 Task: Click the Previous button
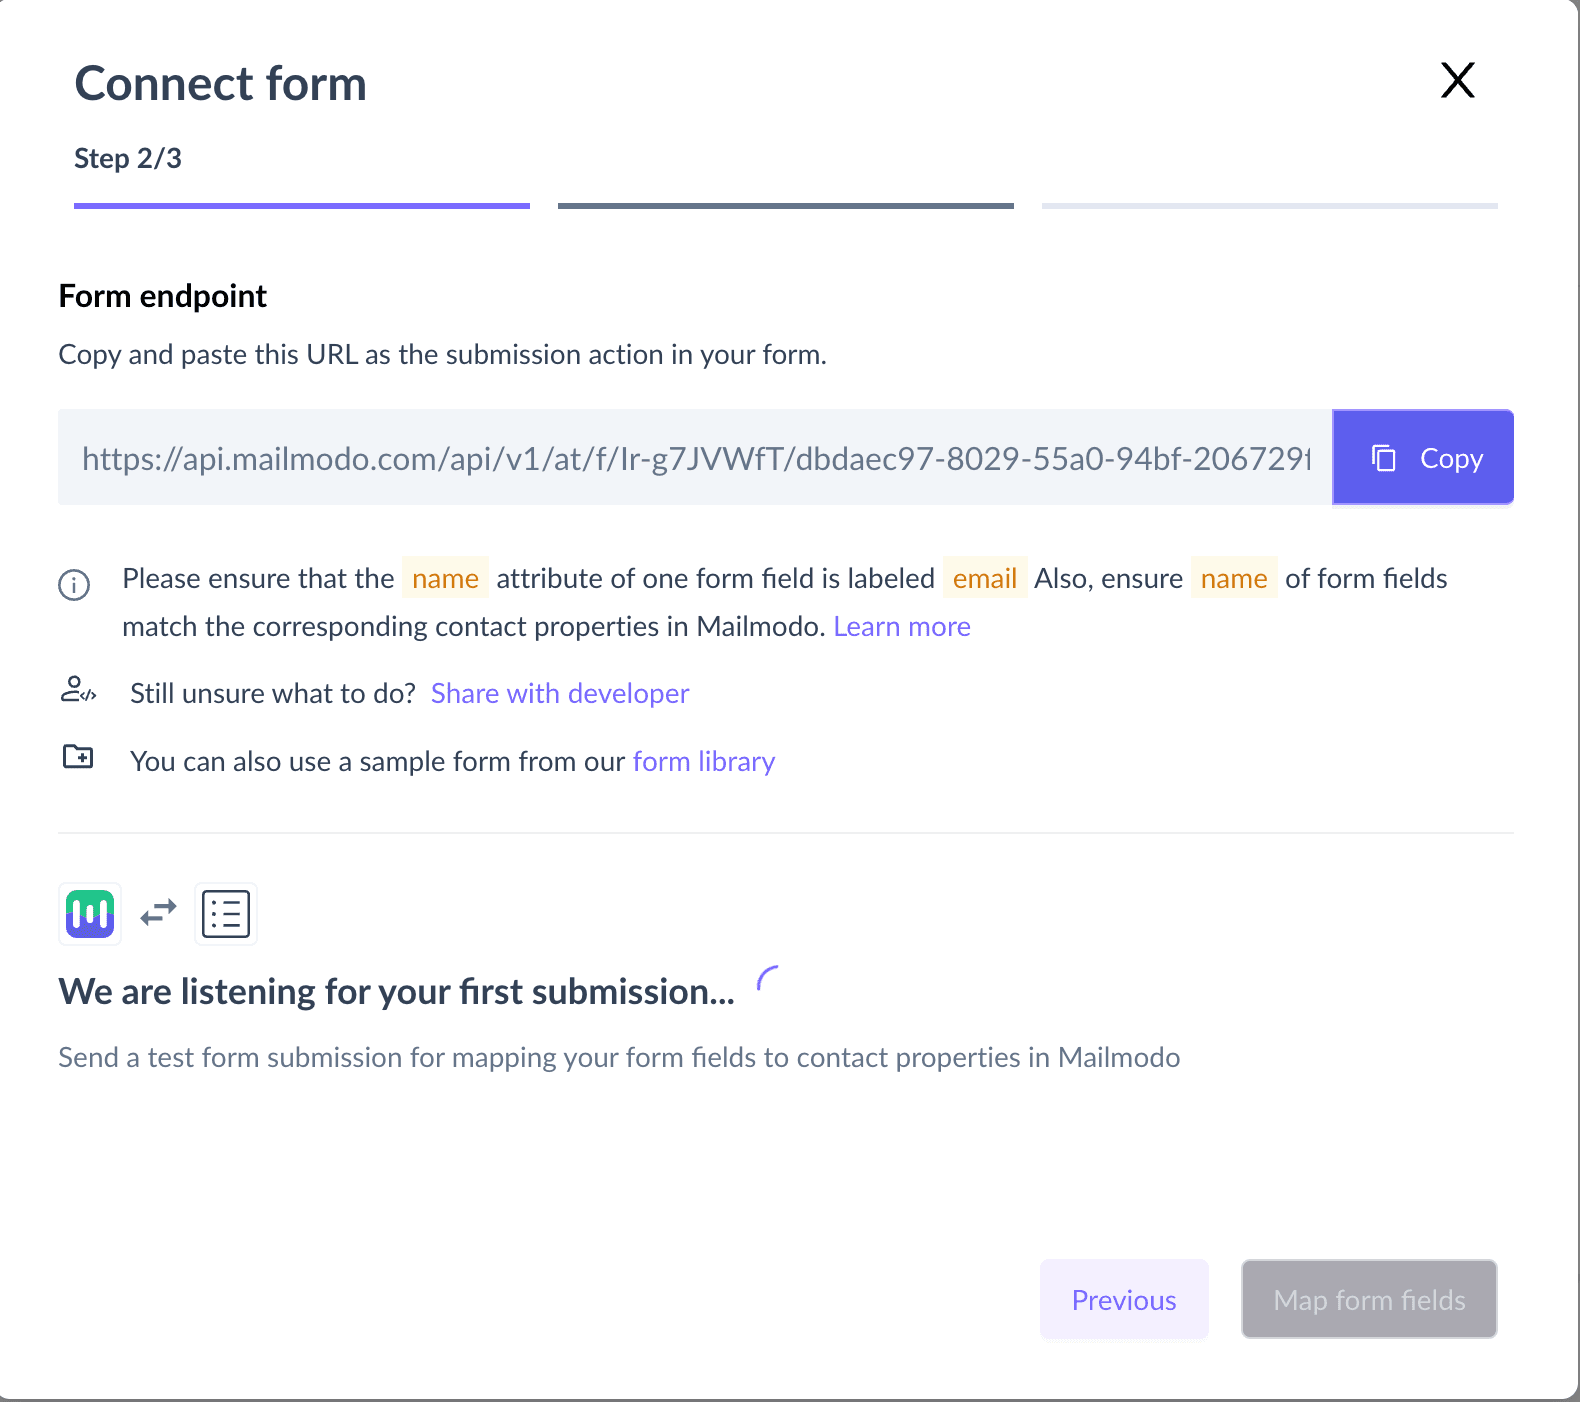[1124, 1299]
